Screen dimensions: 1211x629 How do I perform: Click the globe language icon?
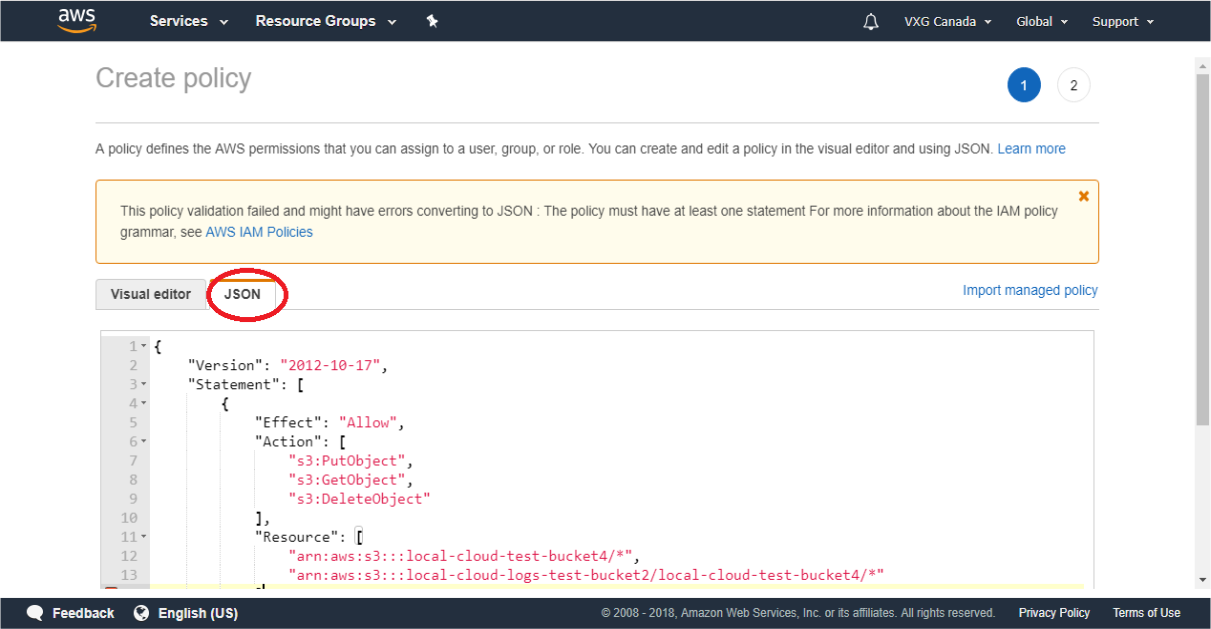(141, 613)
